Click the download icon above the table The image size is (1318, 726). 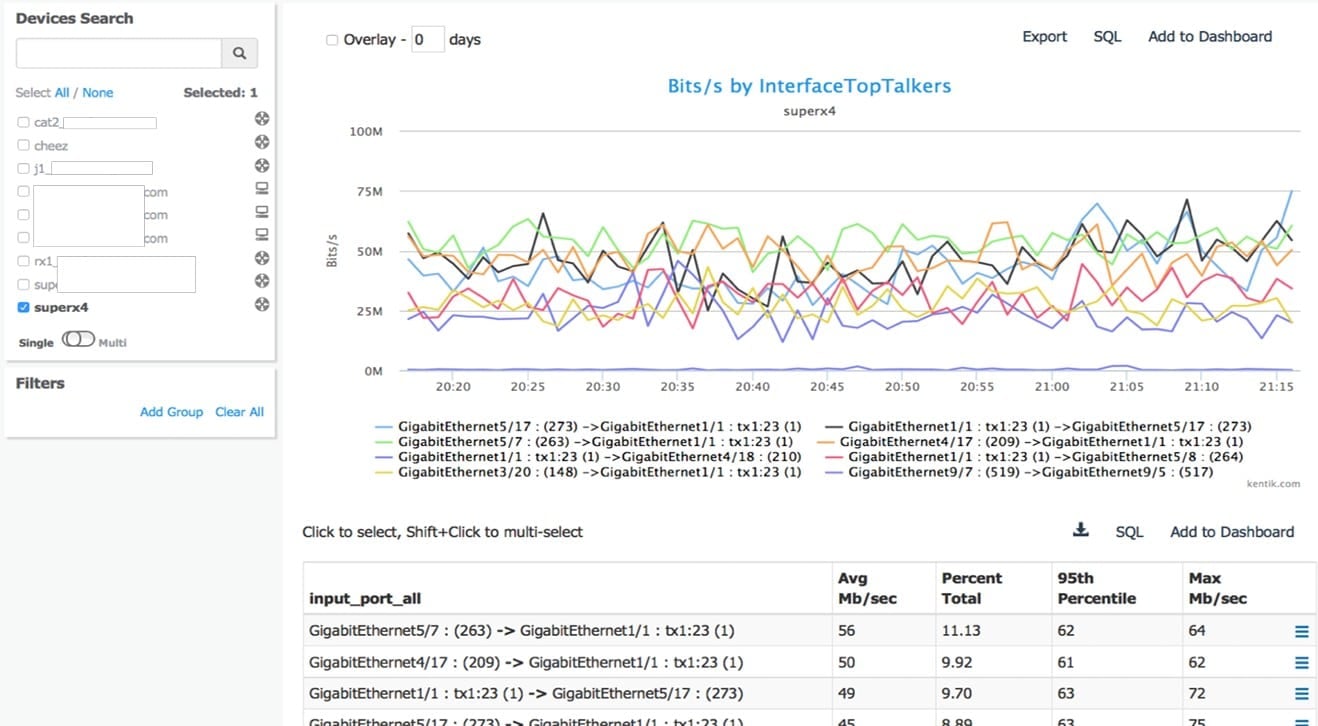pos(1080,530)
